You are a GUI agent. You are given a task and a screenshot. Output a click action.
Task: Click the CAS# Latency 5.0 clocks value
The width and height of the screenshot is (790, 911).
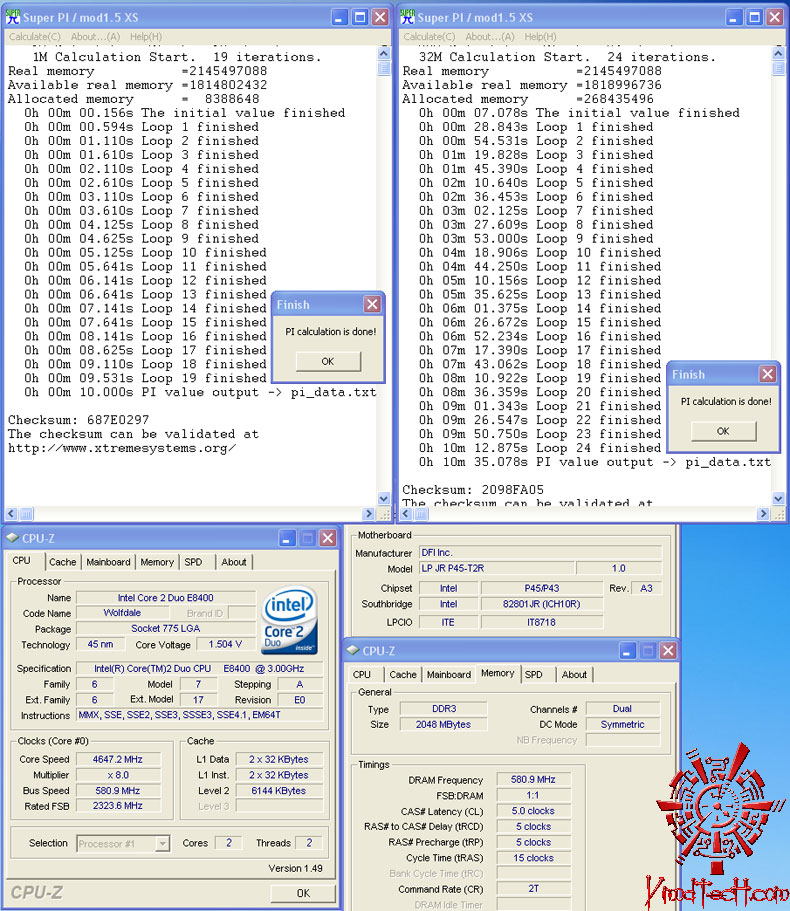[533, 810]
